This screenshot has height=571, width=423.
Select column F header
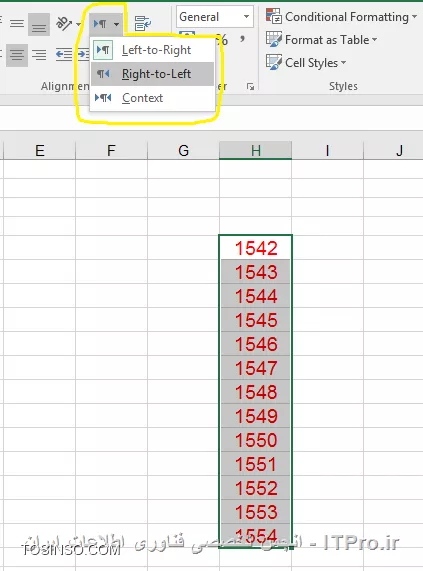click(111, 150)
